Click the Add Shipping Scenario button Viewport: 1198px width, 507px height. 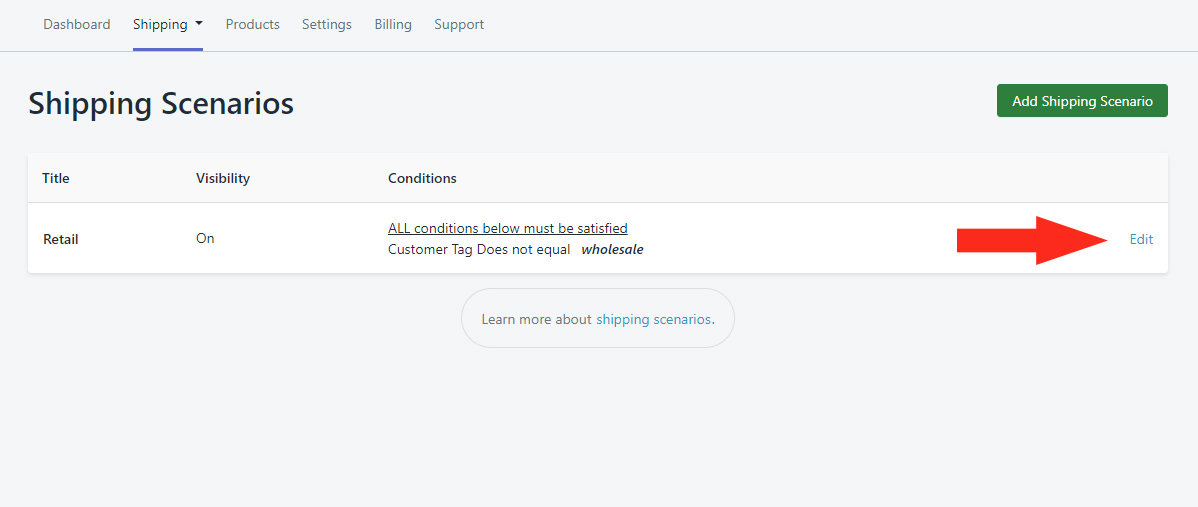1082,101
